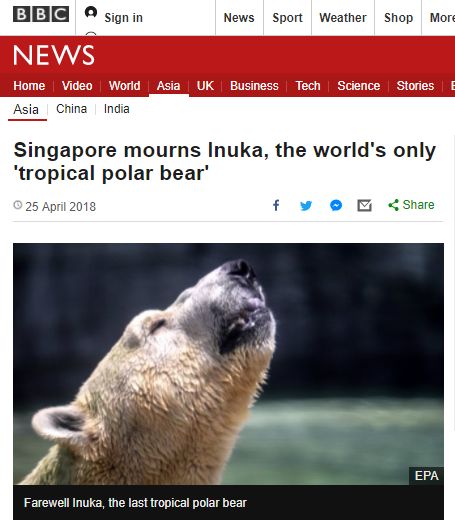Image resolution: width=455 pixels, height=528 pixels.
Task: Click the account avatar icon beside Sign in
Action: pyautogui.click(x=91, y=13)
